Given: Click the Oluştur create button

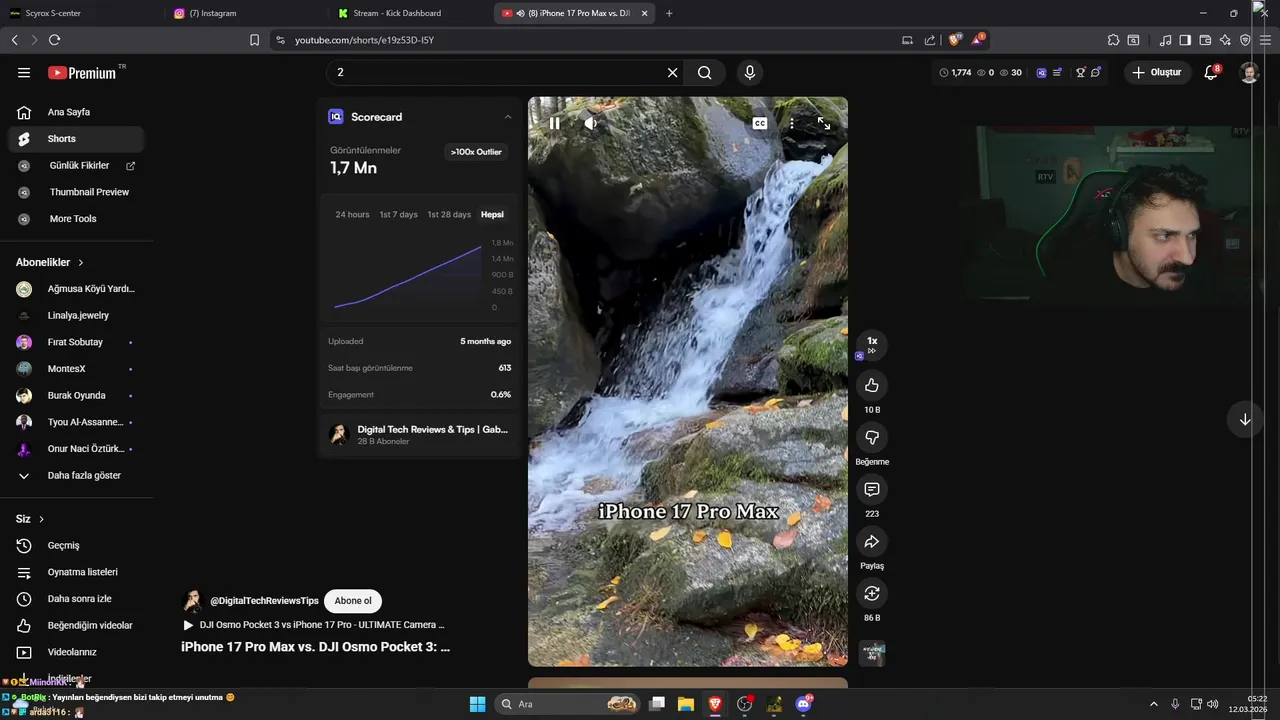Looking at the screenshot, I should pos(1157,72).
